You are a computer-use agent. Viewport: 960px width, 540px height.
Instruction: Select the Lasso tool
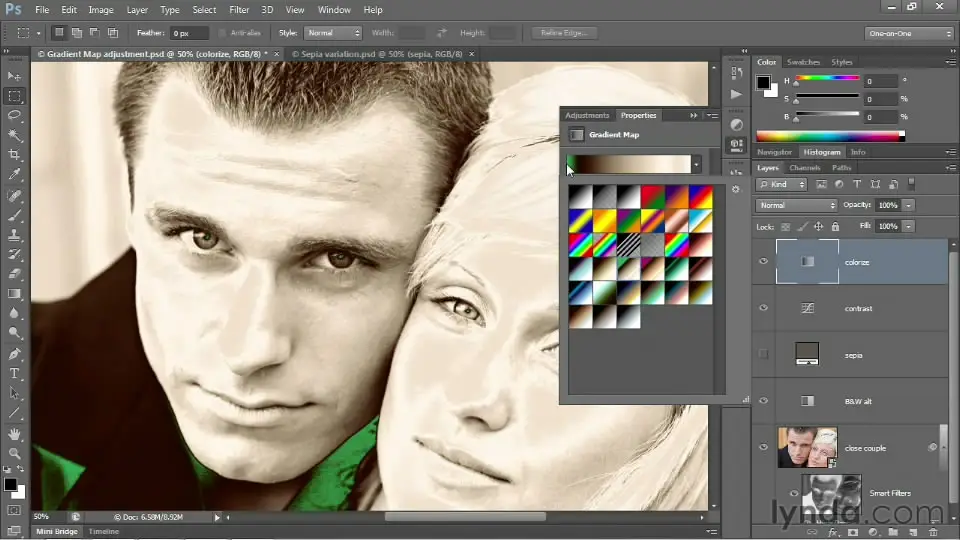(x=15, y=116)
